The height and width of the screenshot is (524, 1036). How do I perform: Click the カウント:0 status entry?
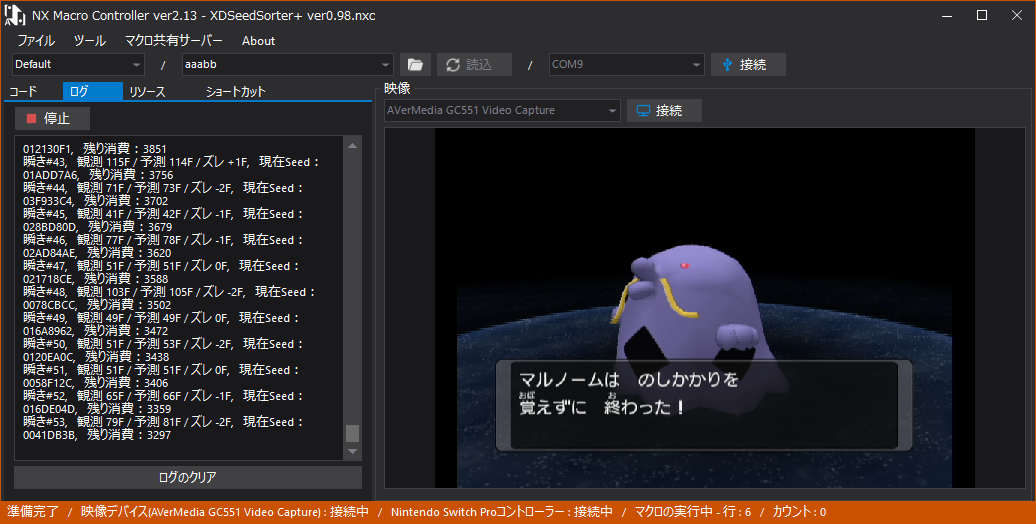point(799,511)
